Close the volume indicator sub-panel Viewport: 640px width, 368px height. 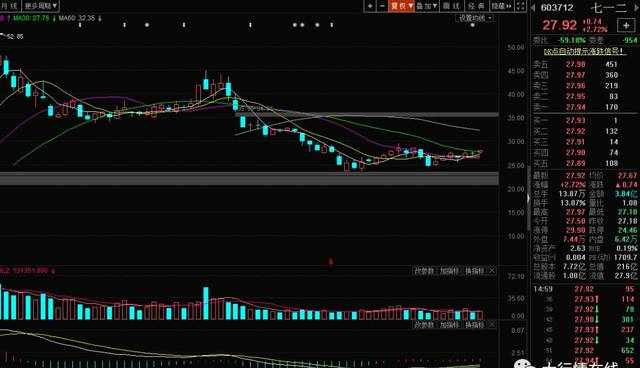(x=492, y=270)
